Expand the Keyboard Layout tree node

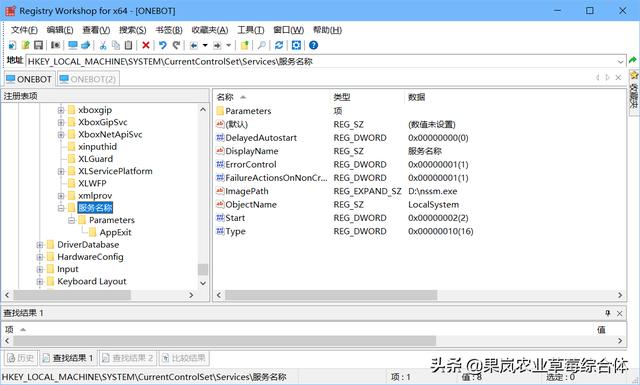[40, 281]
